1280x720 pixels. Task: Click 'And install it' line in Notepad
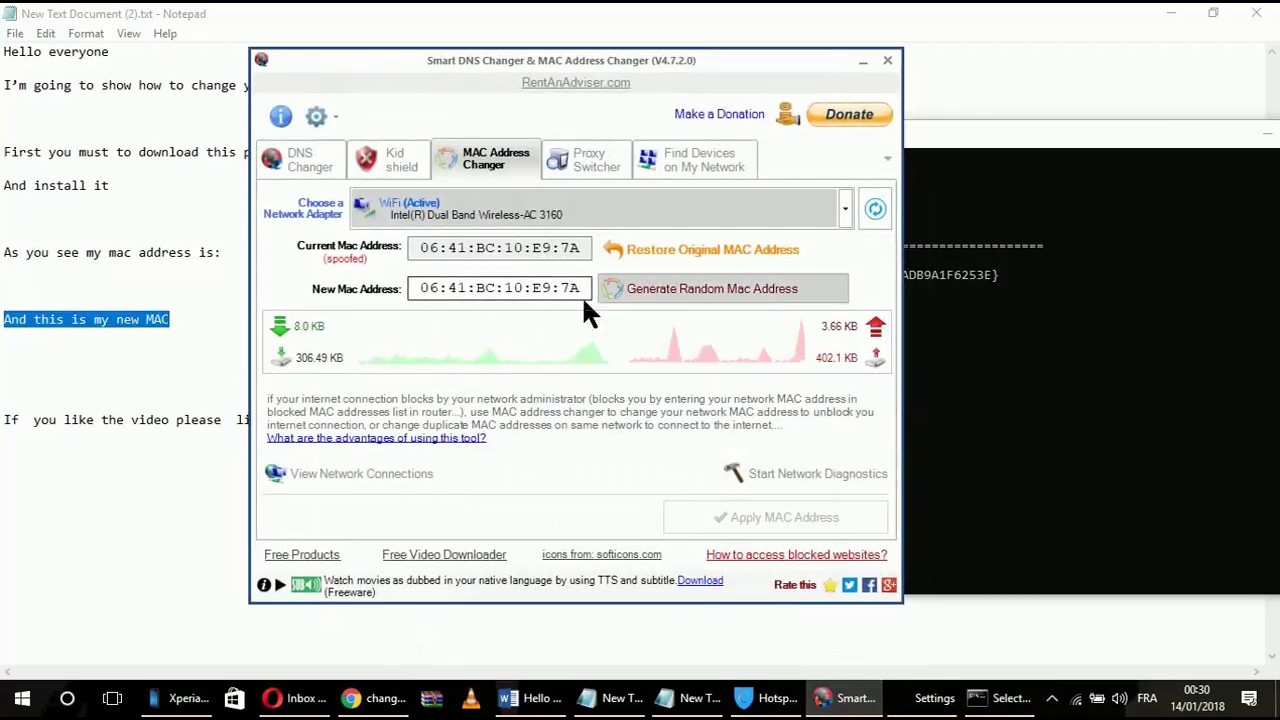coord(56,185)
